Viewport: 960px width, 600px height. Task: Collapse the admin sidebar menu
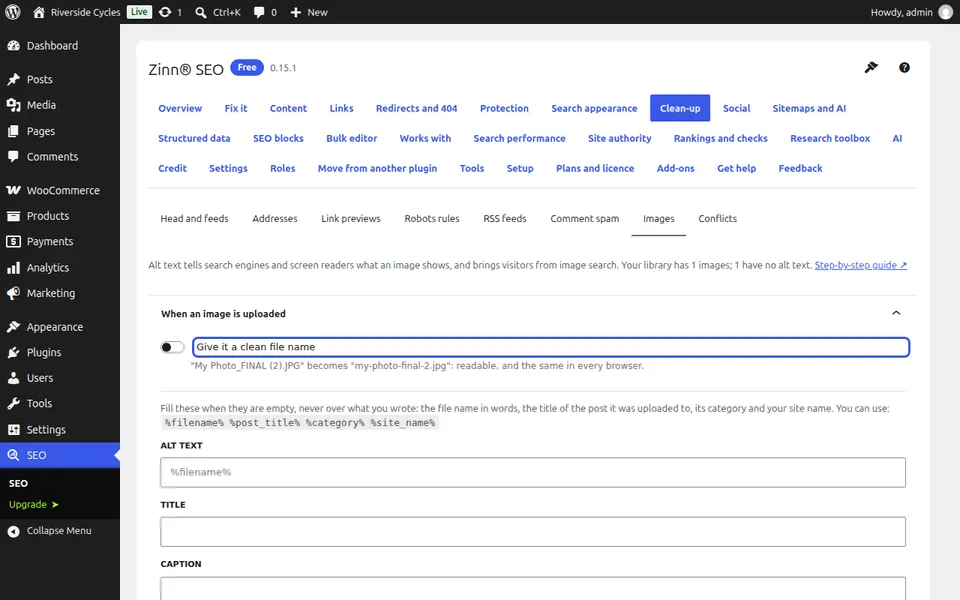[60, 531]
